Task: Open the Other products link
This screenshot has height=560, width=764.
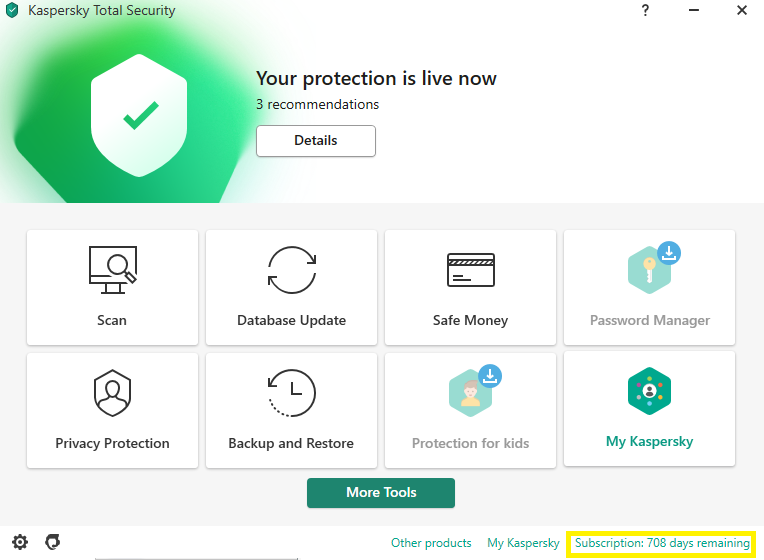Action: tap(431, 543)
